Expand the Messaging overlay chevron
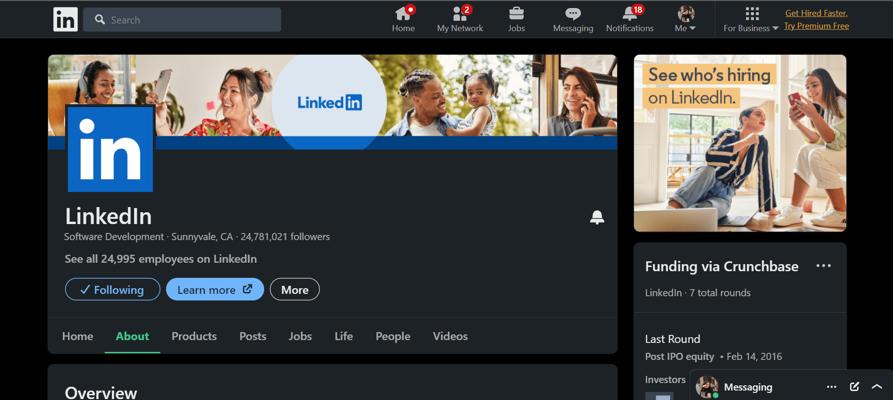 877,387
